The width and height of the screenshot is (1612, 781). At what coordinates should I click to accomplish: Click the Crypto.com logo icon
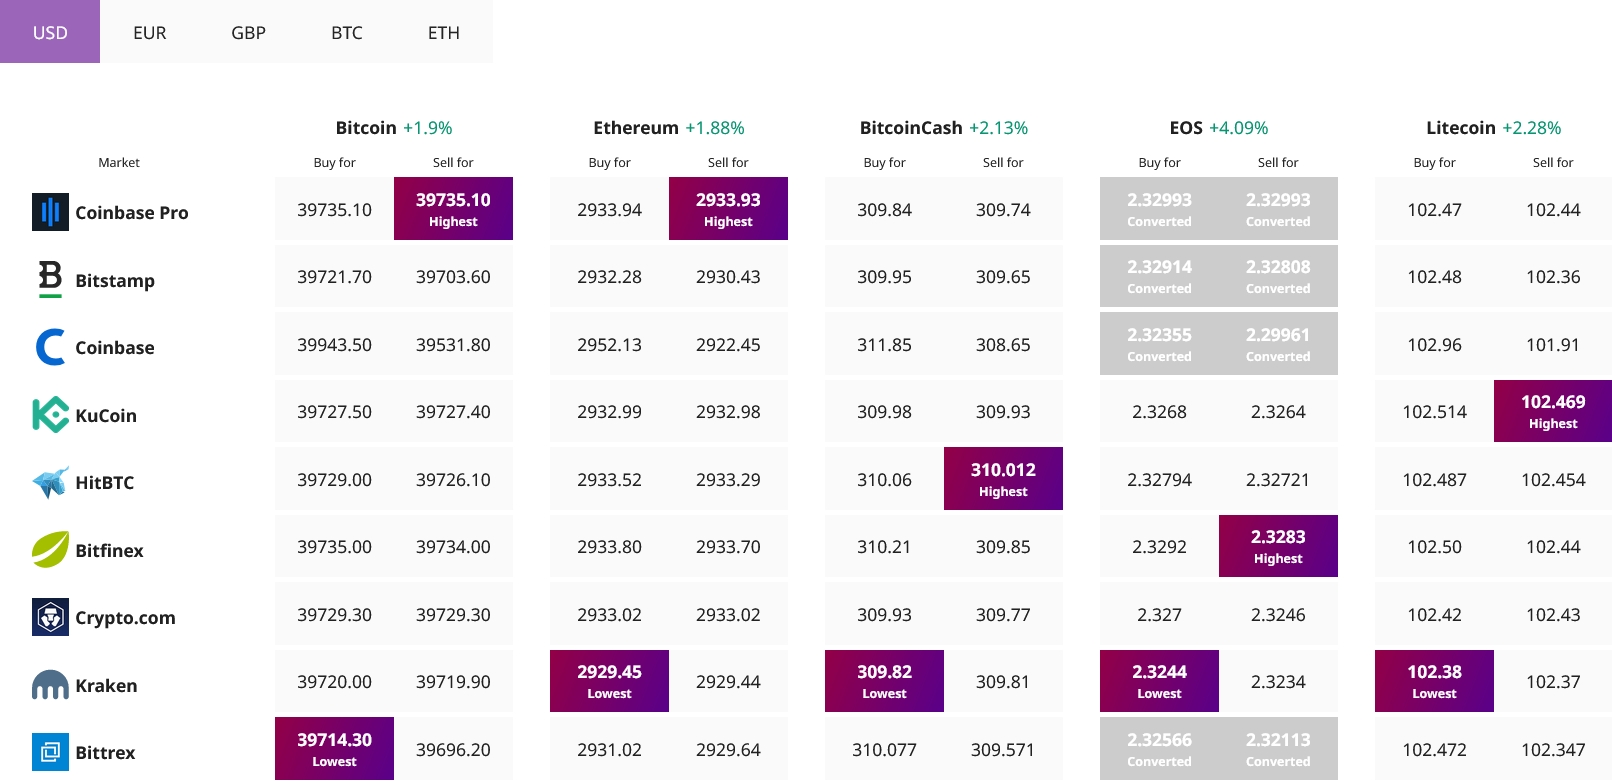(x=50, y=617)
